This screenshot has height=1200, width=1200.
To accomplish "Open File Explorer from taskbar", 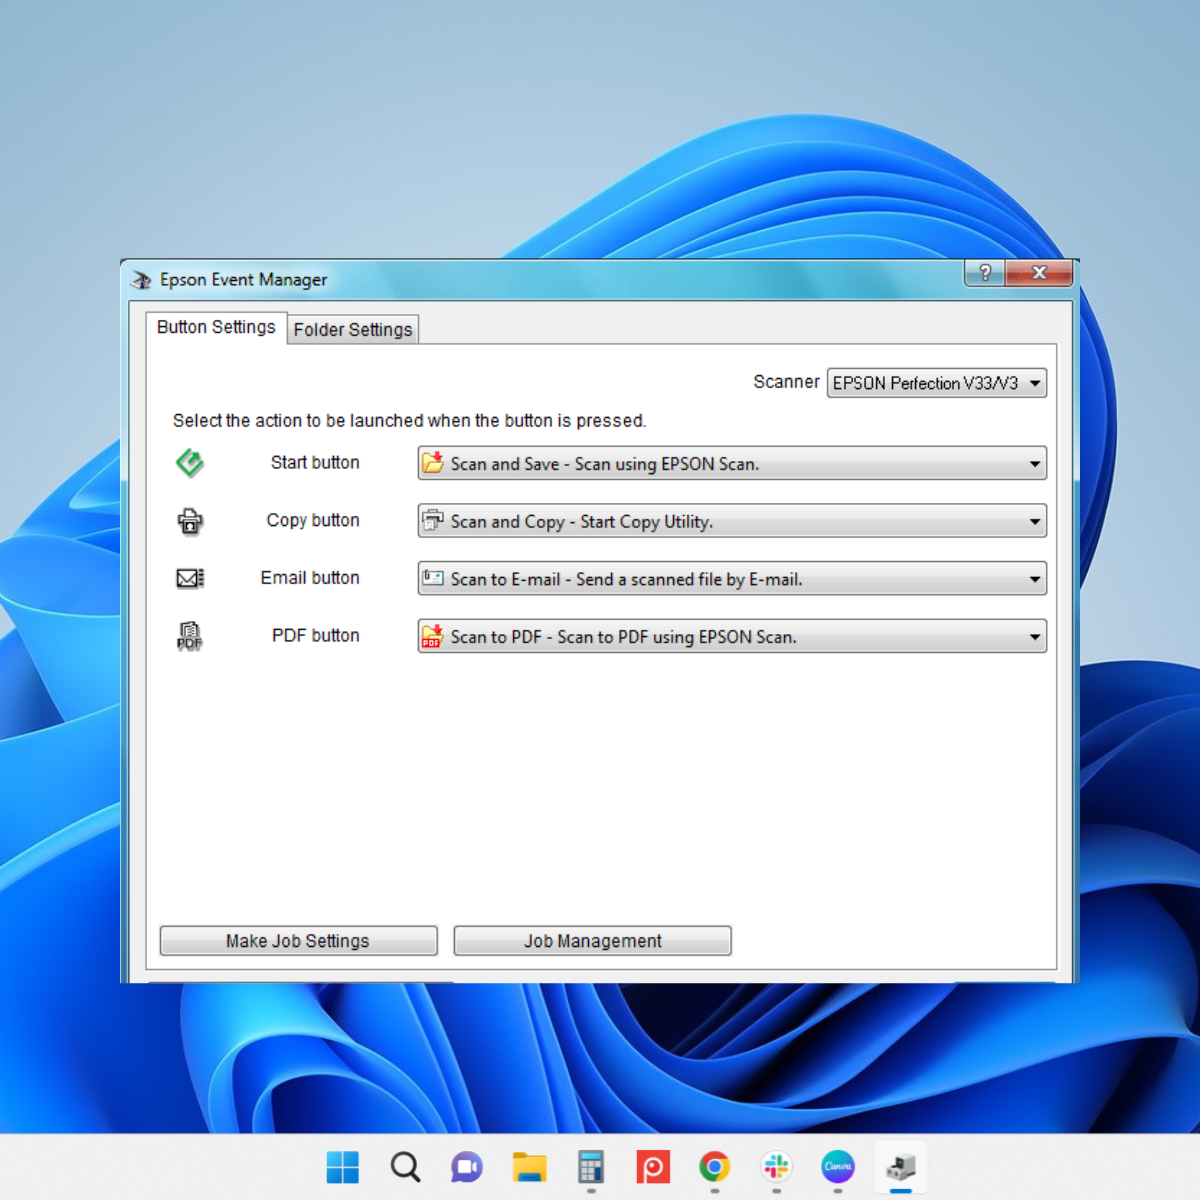I will click(x=529, y=1167).
